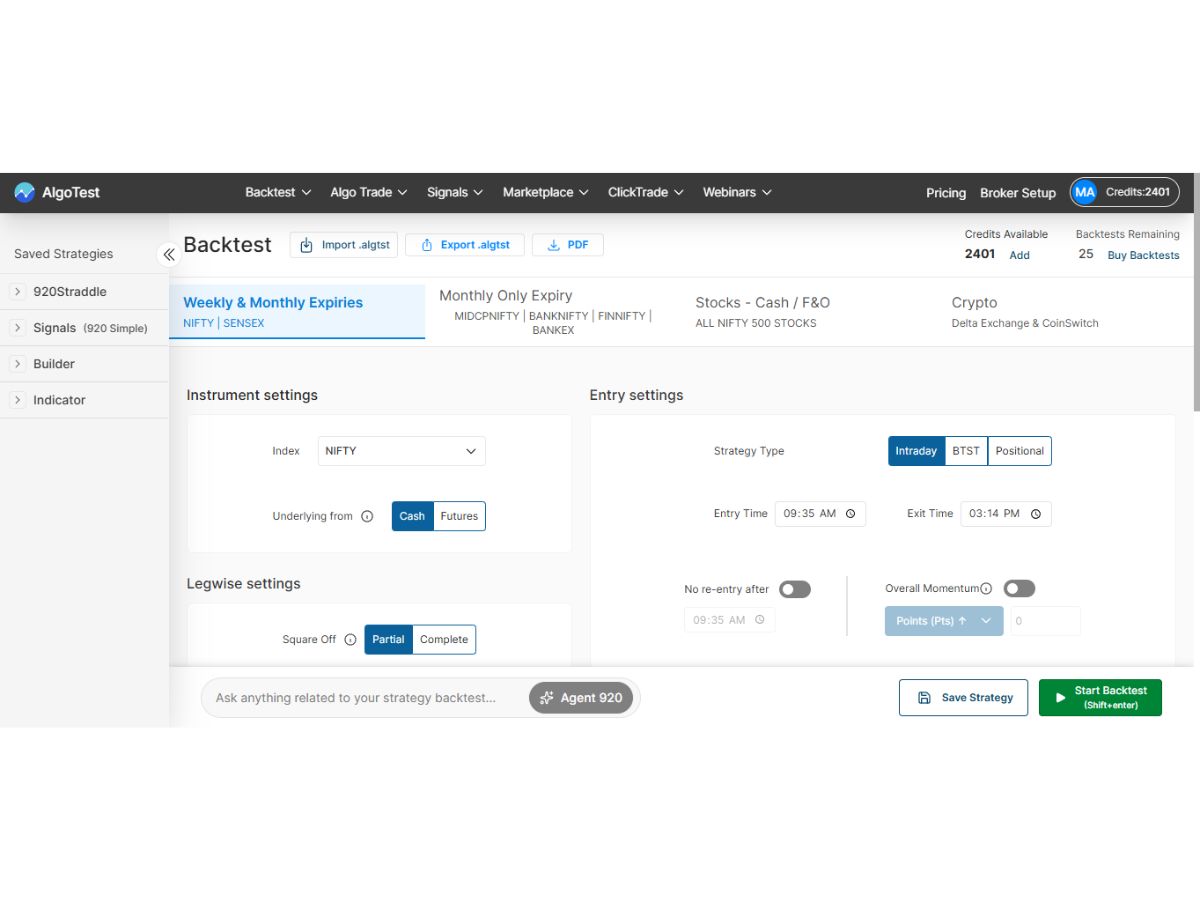Click the Buy Backtests link
This screenshot has width=1200, height=900.
click(x=1143, y=255)
